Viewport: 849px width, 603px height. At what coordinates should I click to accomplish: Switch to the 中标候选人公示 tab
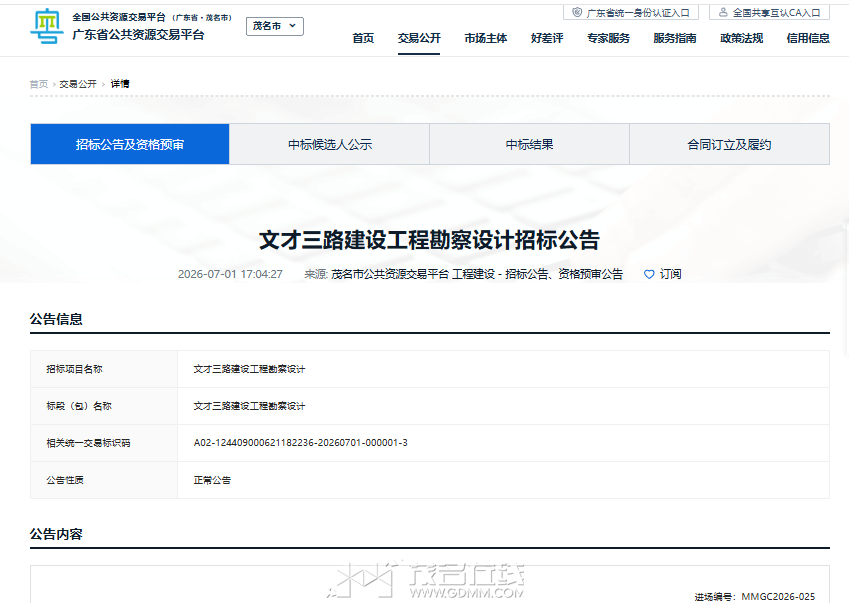[x=330, y=144]
